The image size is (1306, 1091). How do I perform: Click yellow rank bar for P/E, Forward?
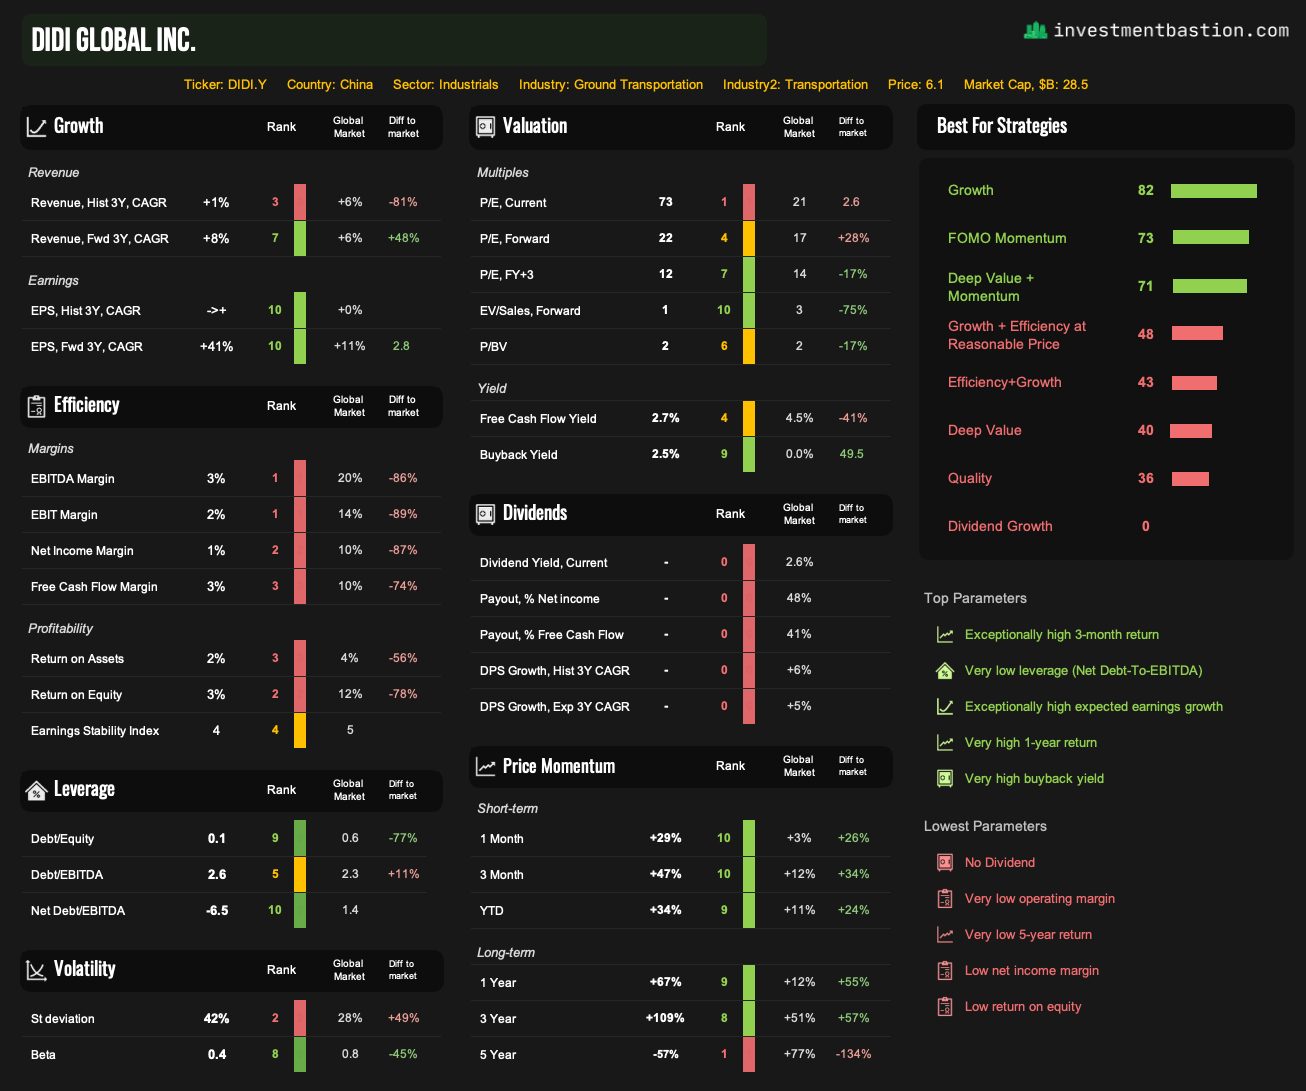pyautogui.click(x=749, y=238)
